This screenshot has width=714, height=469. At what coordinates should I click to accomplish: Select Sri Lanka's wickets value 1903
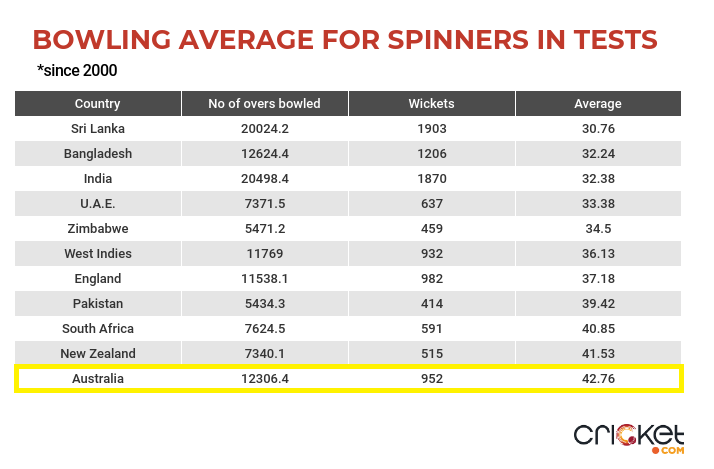[432, 128]
